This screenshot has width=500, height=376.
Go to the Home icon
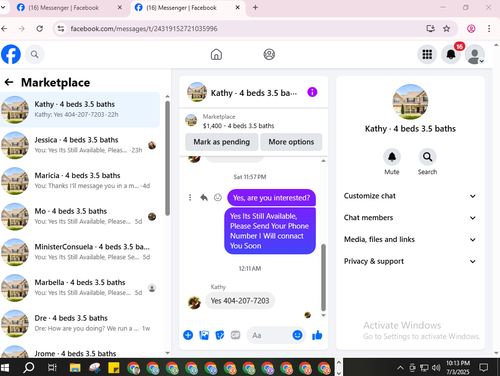216,54
